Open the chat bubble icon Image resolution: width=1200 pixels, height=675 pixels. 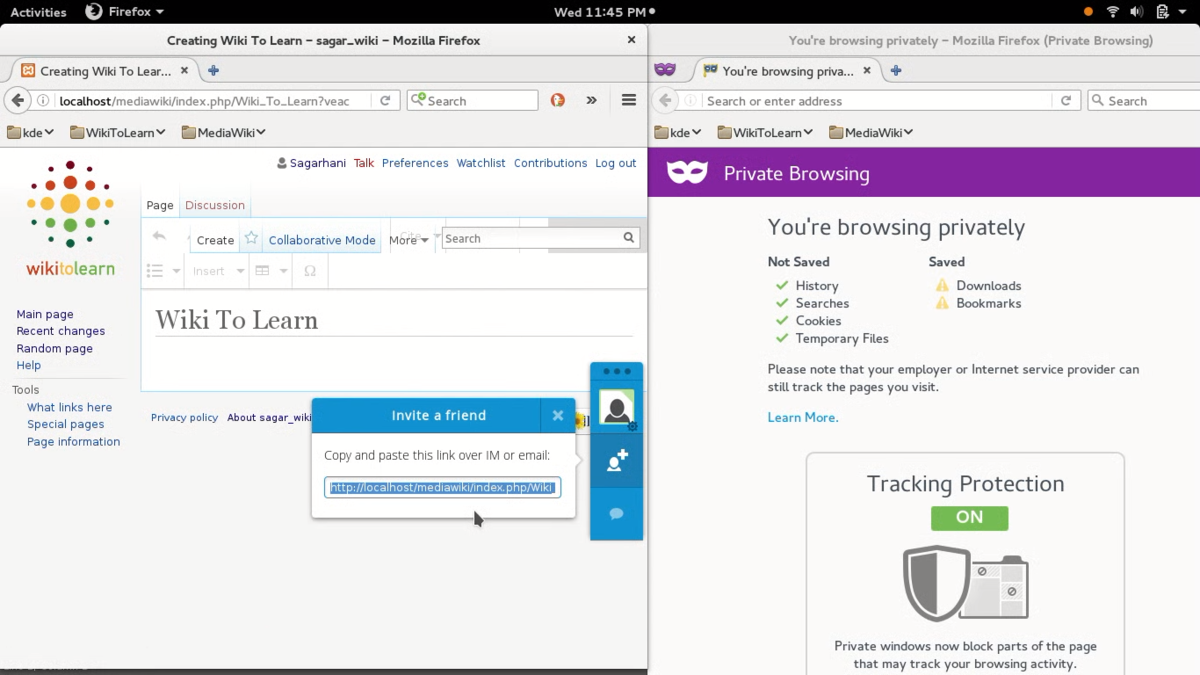[617, 514]
